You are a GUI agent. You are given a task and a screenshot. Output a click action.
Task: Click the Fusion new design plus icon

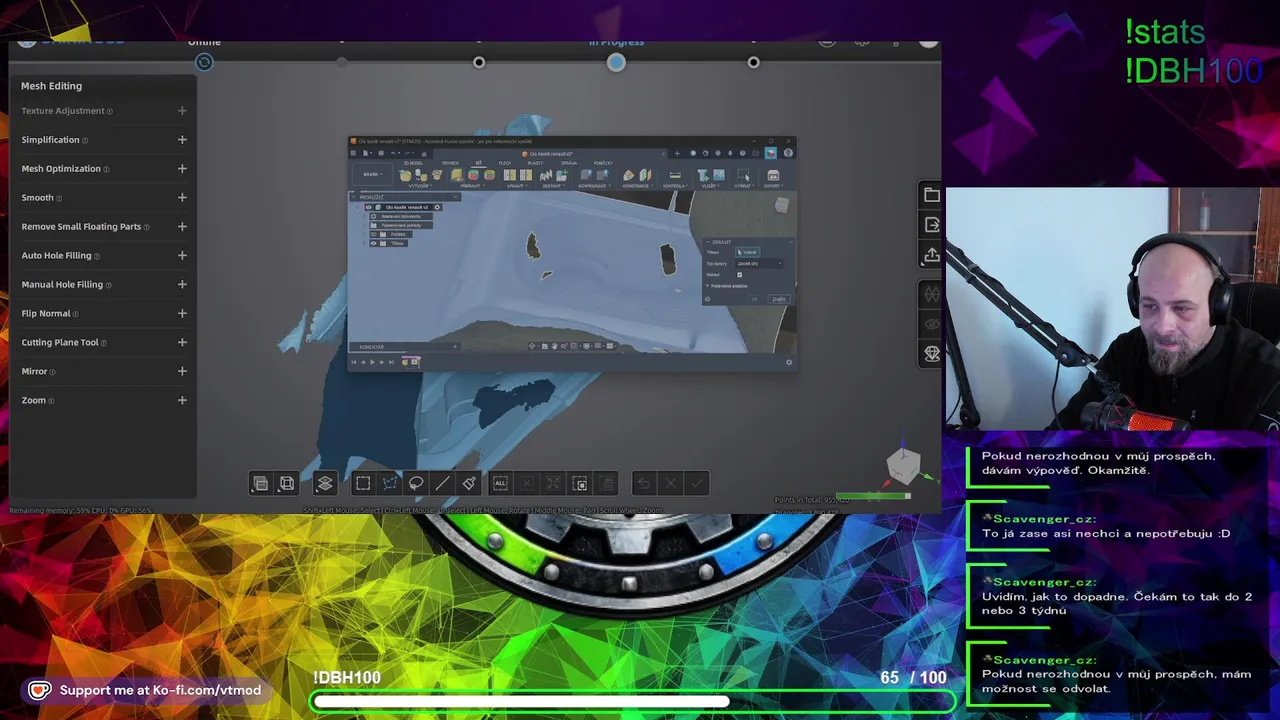(677, 154)
